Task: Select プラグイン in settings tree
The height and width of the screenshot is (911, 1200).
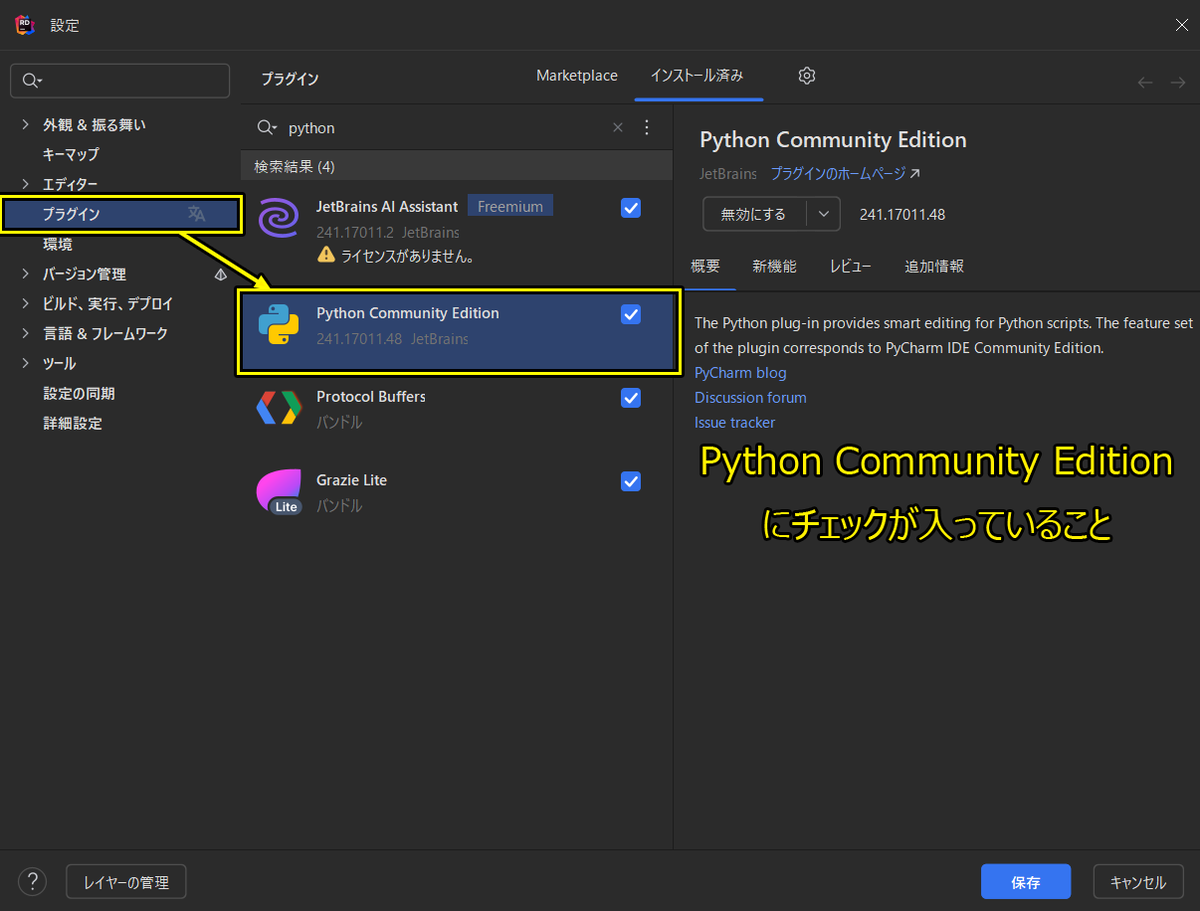Action: coord(120,214)
